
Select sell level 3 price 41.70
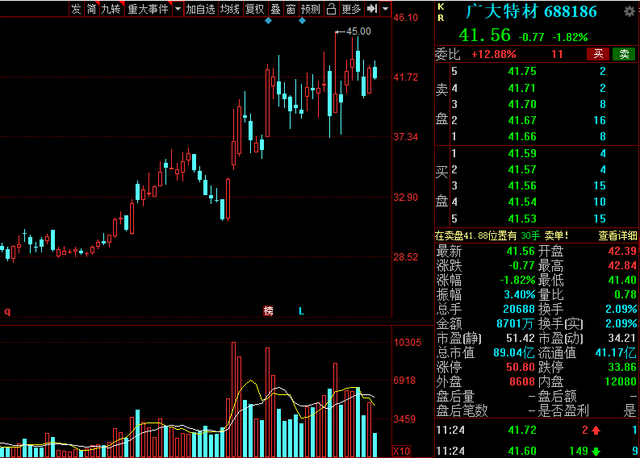522,104
